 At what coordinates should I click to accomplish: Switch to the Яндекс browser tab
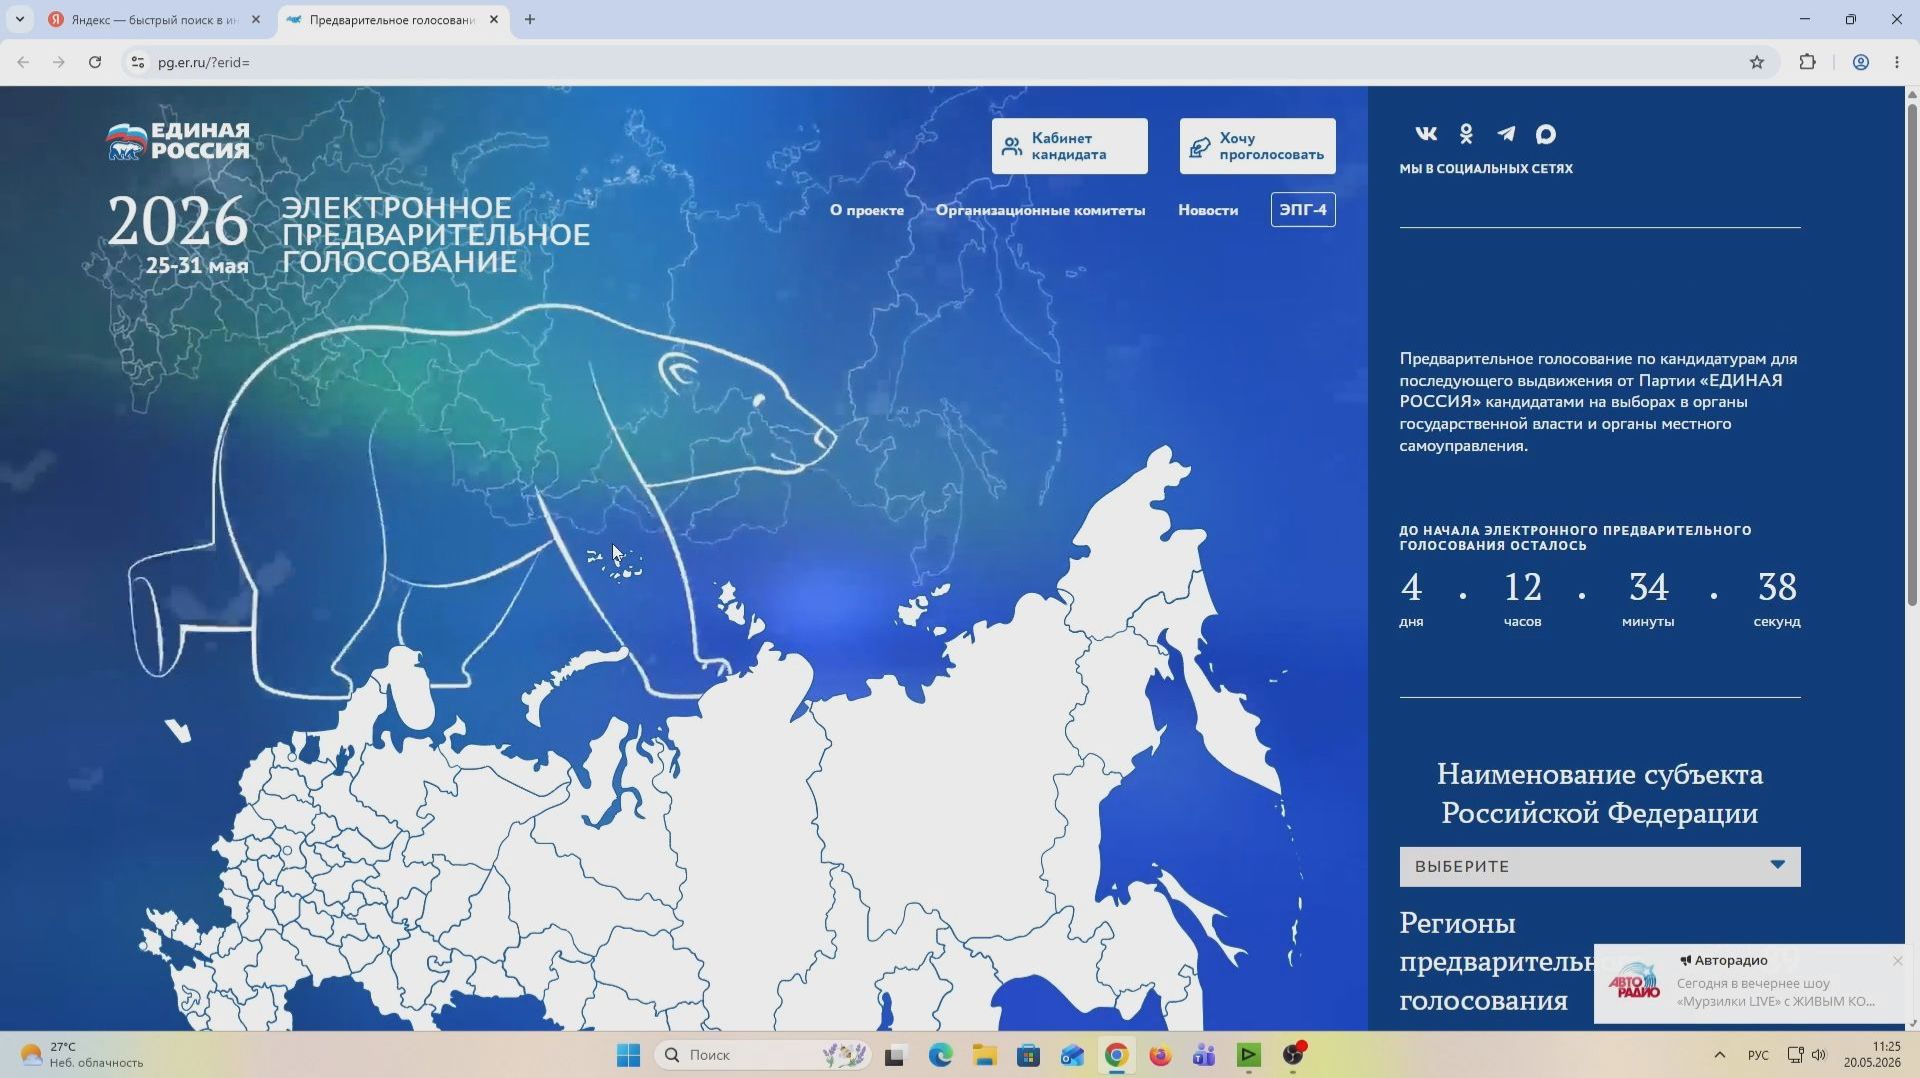click(154, 20)
